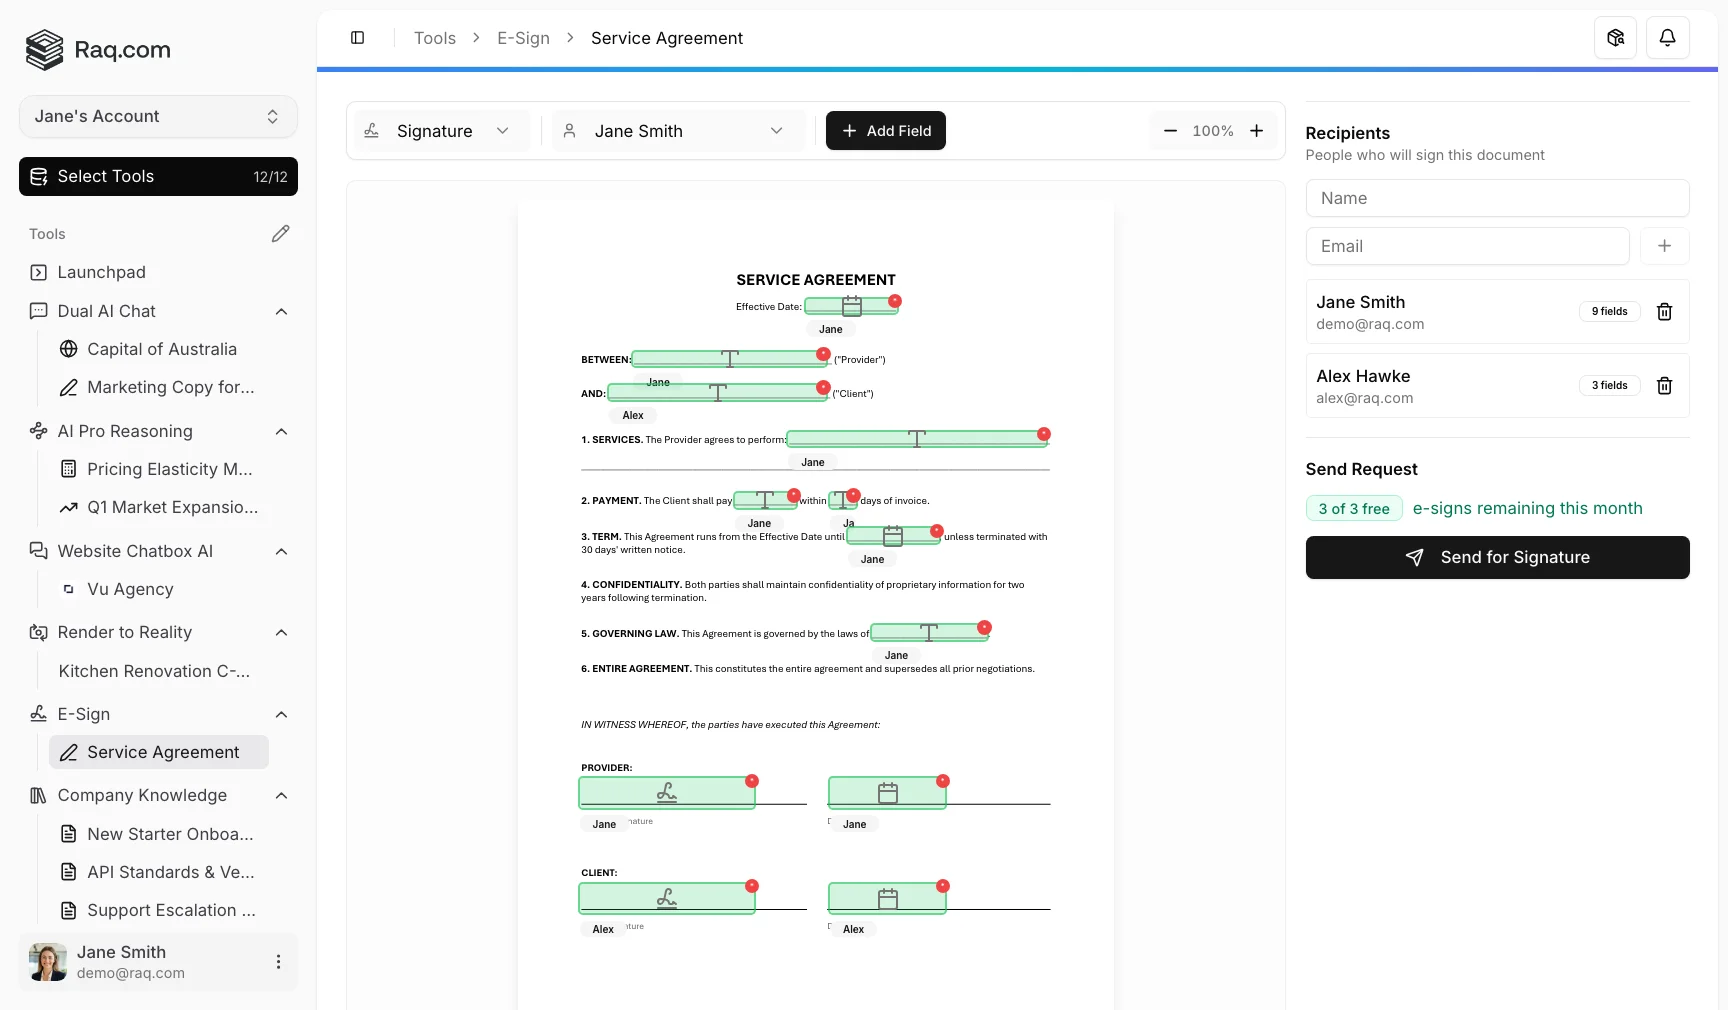The width and height of the screenshot is (1728, 1010).
Task: Remove Alex Hawke using trash icon
Action: click(x=1664, y=386)
